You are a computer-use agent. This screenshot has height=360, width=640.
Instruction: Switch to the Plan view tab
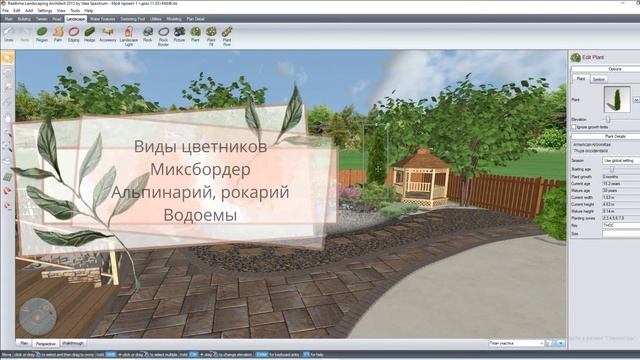pyautogui.click(x=24, y=343)
